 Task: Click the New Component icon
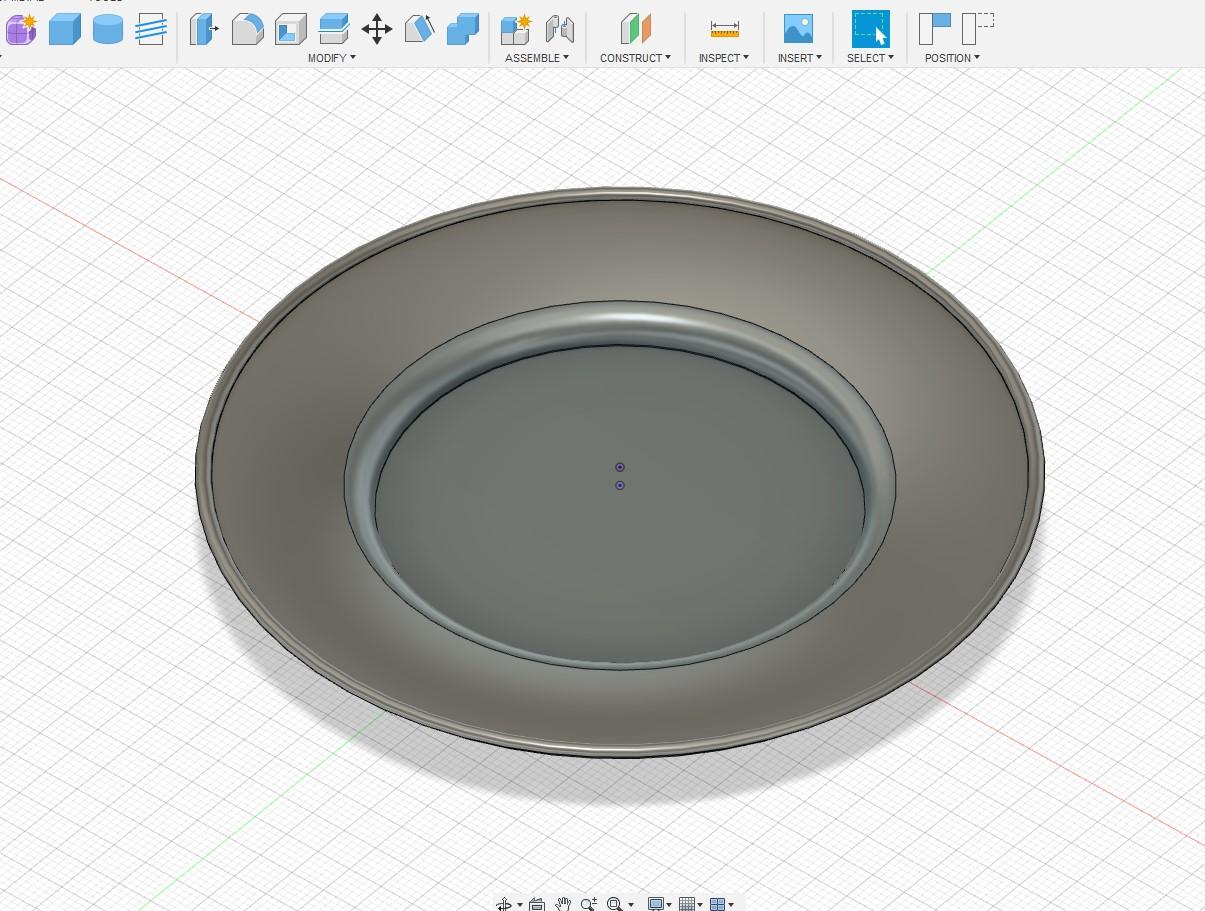tap(515, 29)
